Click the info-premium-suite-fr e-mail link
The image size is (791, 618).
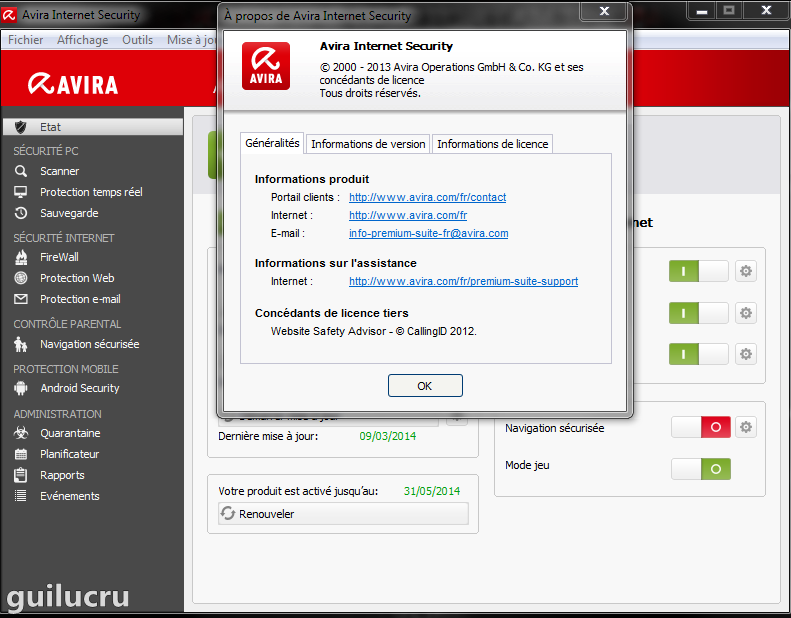pyautogui.click(x=428, y=233)
